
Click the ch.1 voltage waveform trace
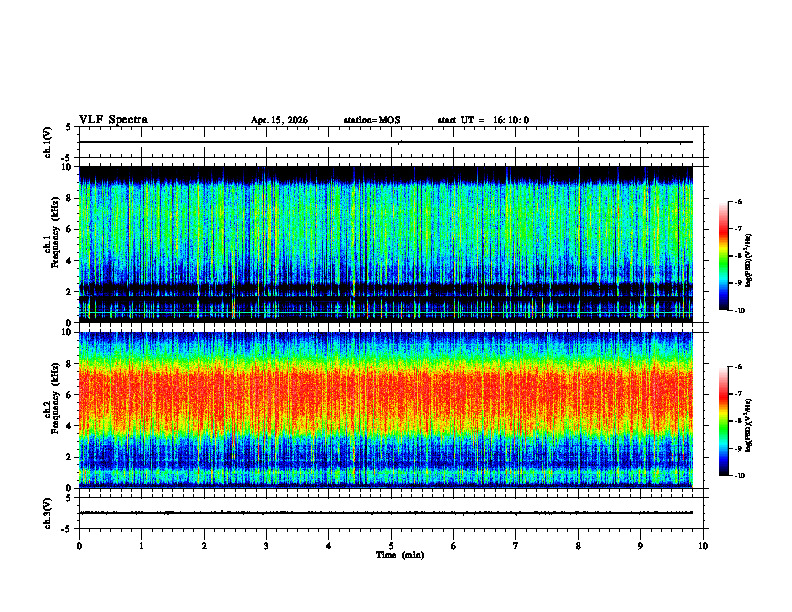point(386,142)
